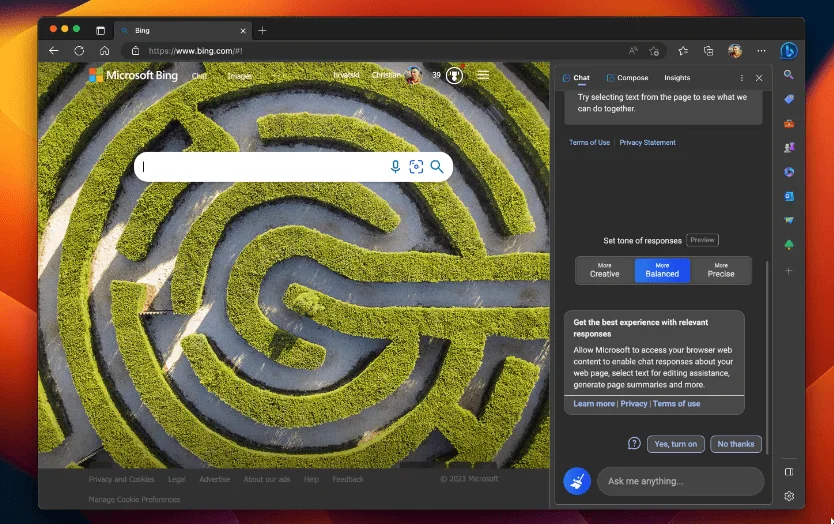Click Yes, turn on button
This screenshot has width=834, height=524.
675,444
